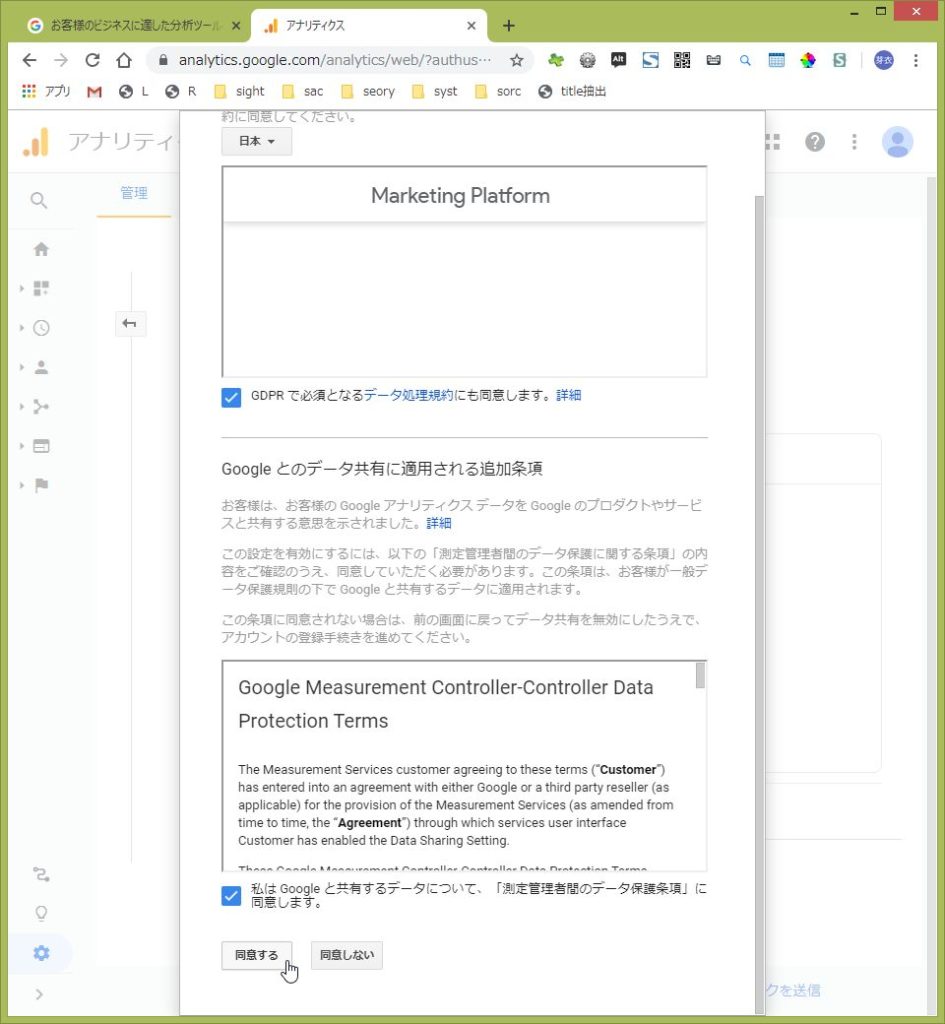Open the 日本 country dropdown
Screen dimensions: 945x1024
click(257, 141)
